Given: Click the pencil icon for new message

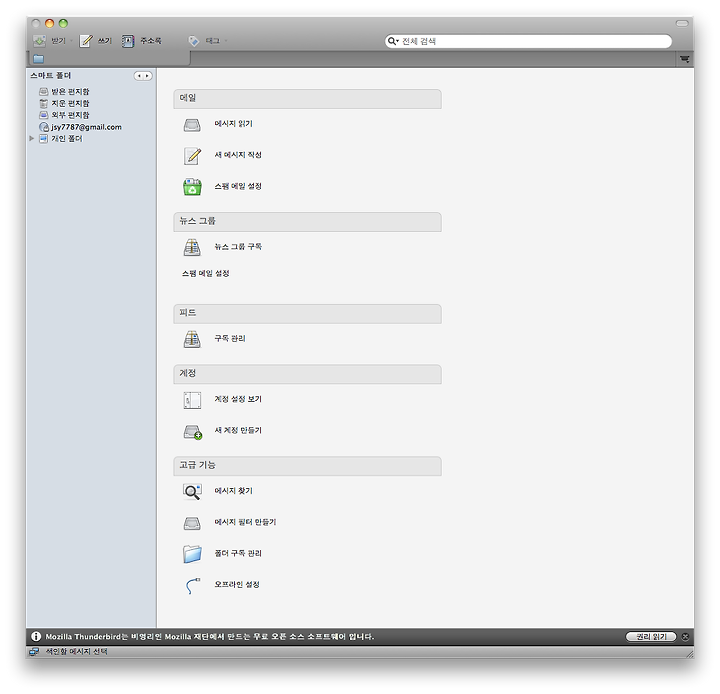Looking at the screenshot, I should [x=192, y=156].
